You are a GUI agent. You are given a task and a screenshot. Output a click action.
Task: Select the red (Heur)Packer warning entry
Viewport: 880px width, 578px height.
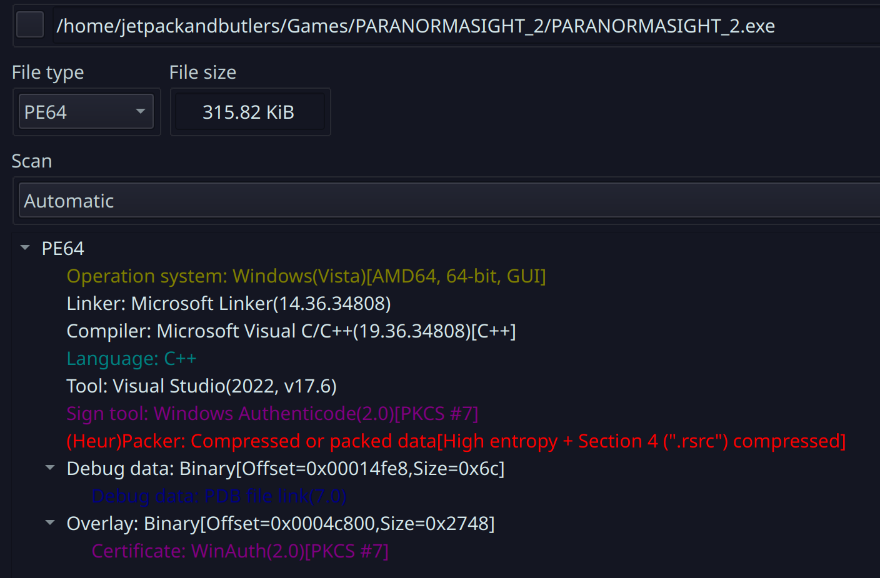pos(456,441)
